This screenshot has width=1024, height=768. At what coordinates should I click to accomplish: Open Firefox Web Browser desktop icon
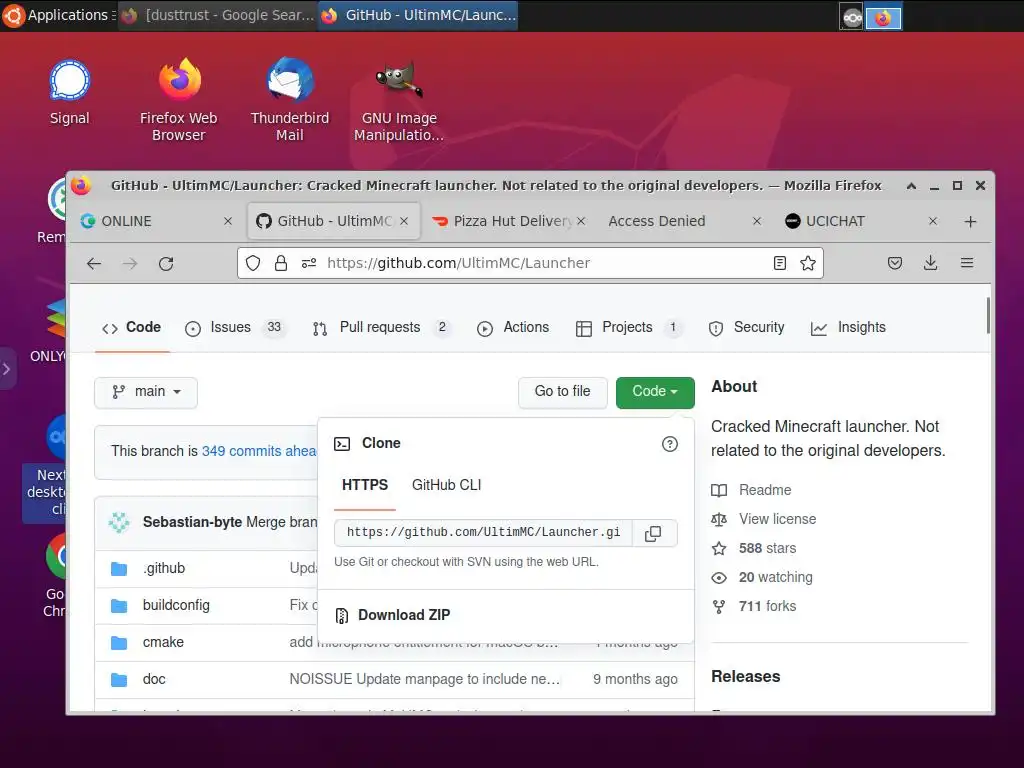(x=178, y=99)
